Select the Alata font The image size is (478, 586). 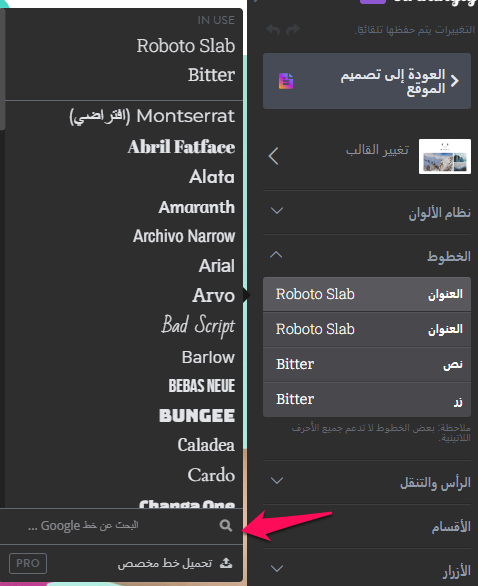(212, 176)
